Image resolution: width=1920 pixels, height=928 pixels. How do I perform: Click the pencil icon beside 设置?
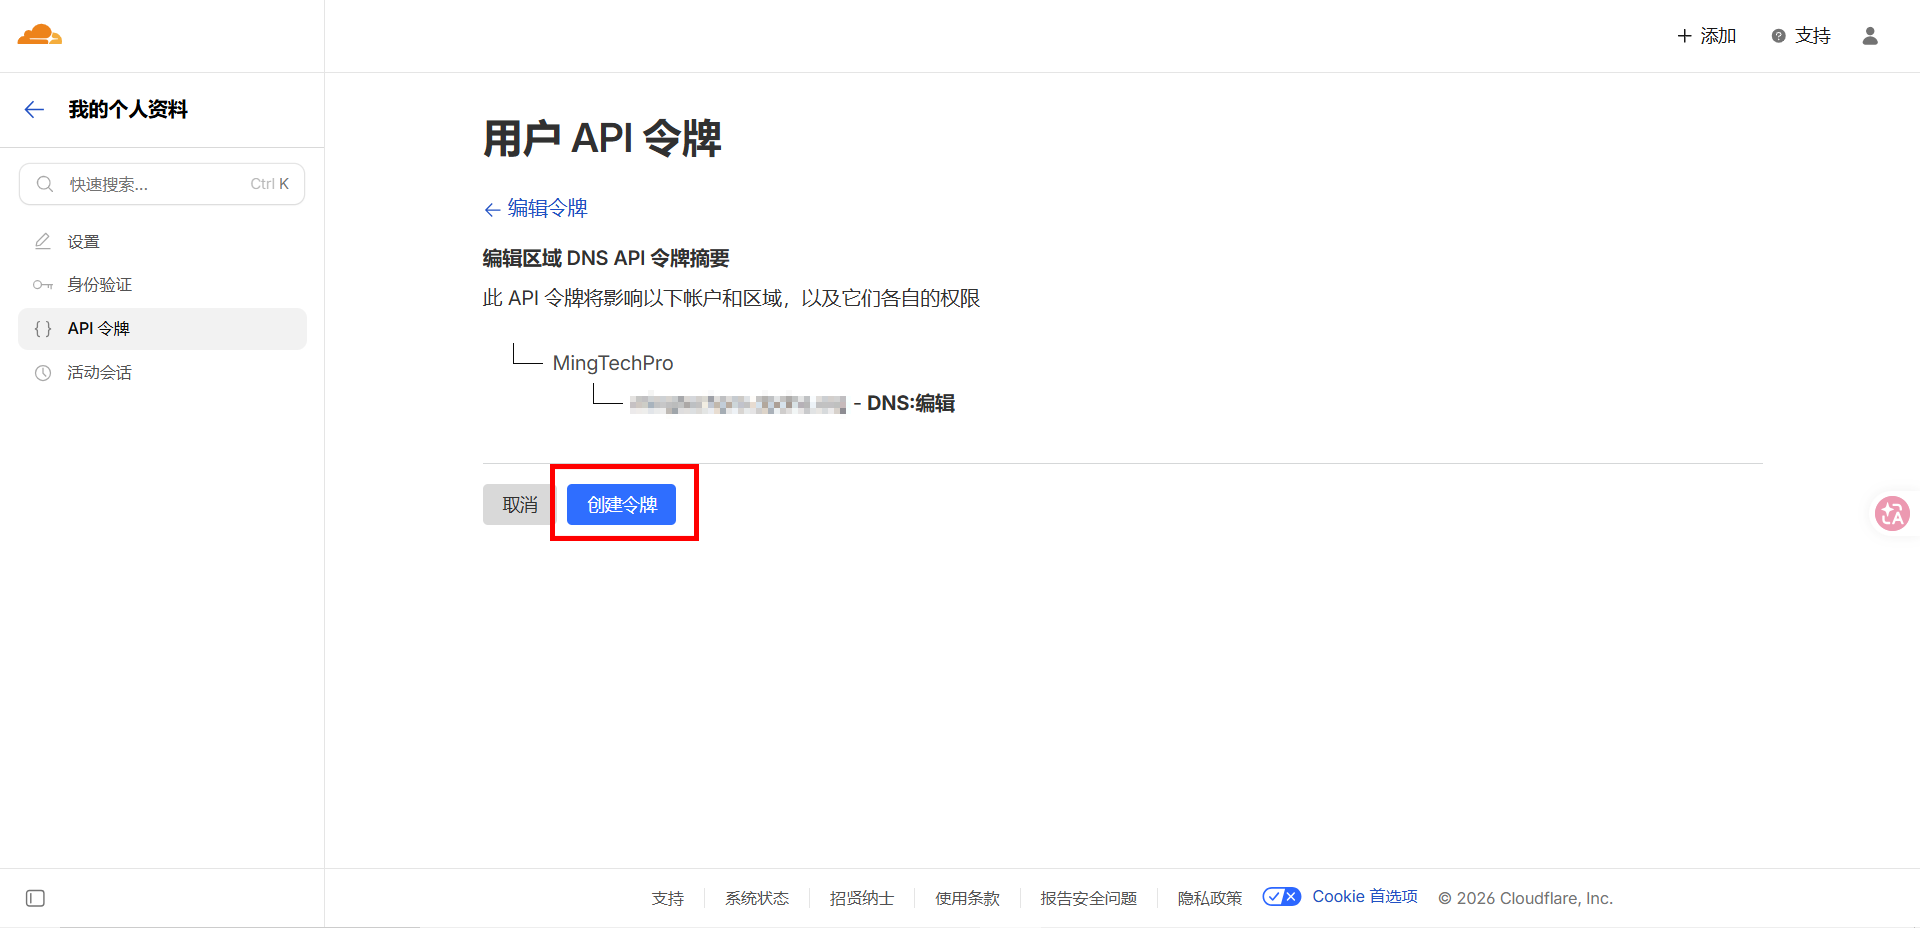click(43, 241)
